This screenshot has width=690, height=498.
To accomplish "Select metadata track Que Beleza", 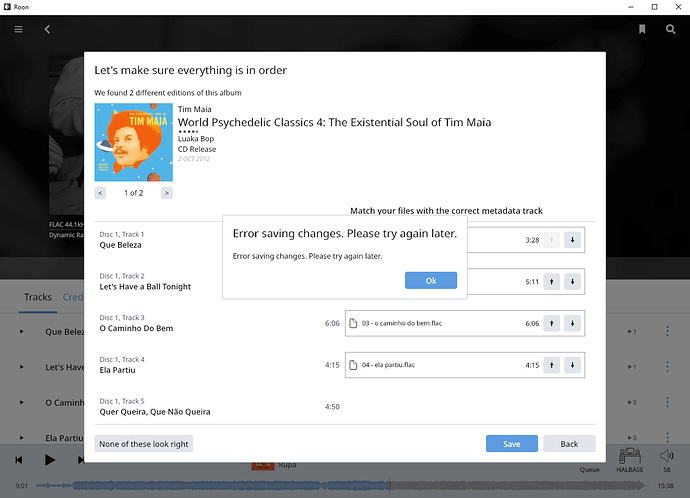I will (x=121, y=245).
